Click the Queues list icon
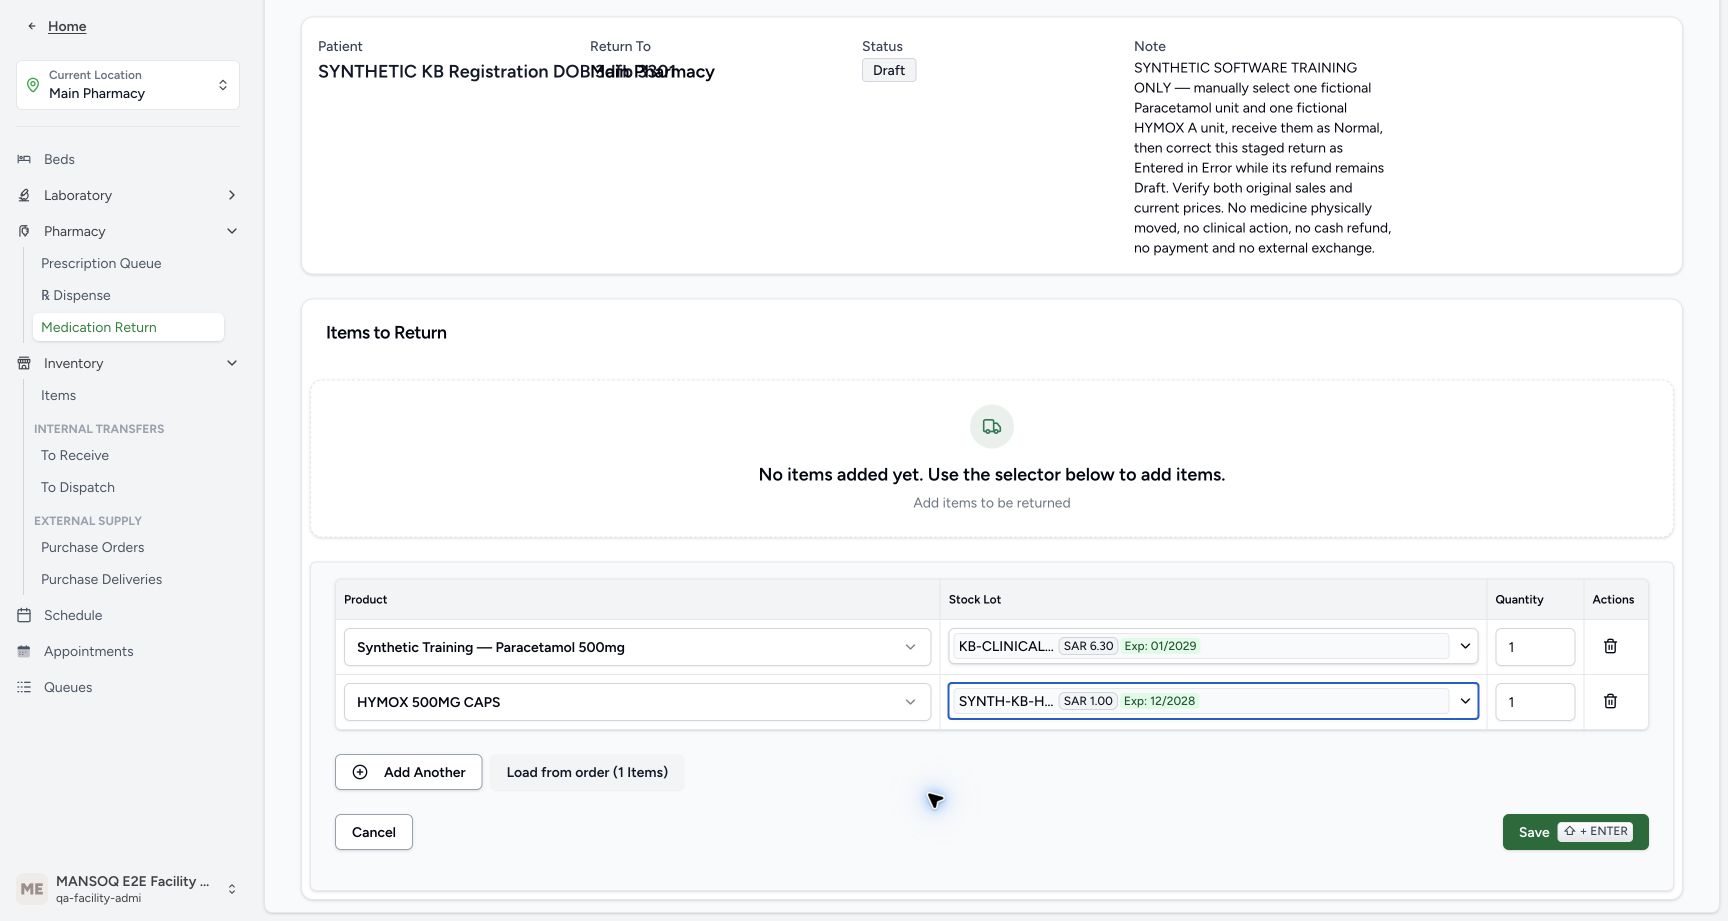This screenshot has width=1728, height=921. 24,687
